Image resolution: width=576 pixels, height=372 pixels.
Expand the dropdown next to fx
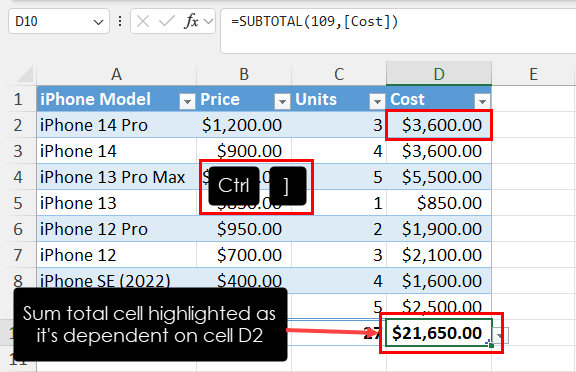coord(209,22)
